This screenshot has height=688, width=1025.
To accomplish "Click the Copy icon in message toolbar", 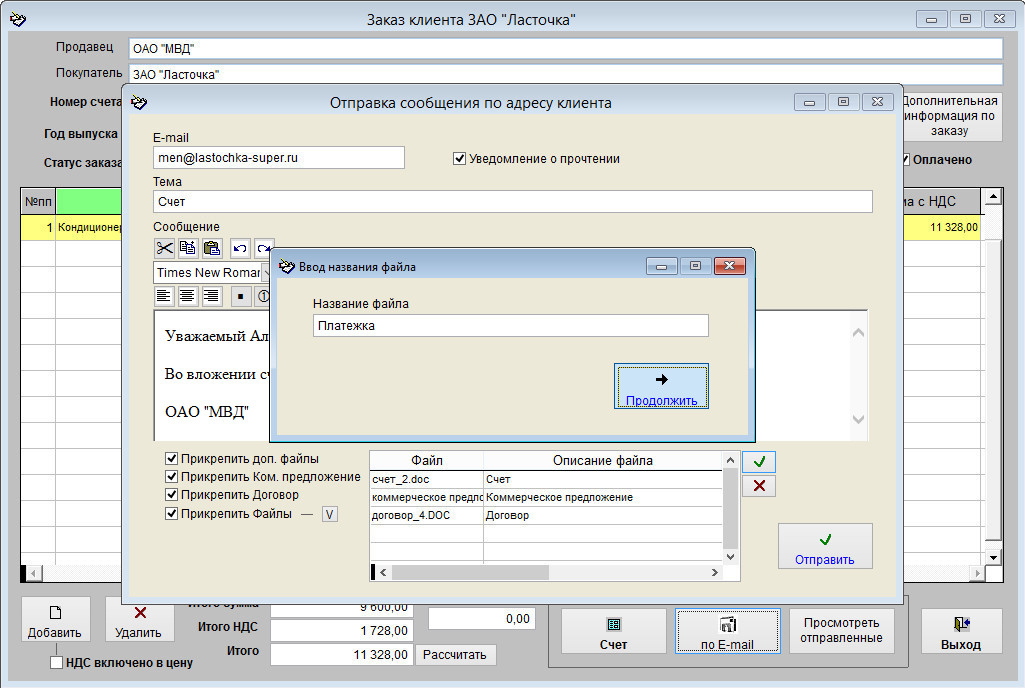I will [x=188, y=248].
